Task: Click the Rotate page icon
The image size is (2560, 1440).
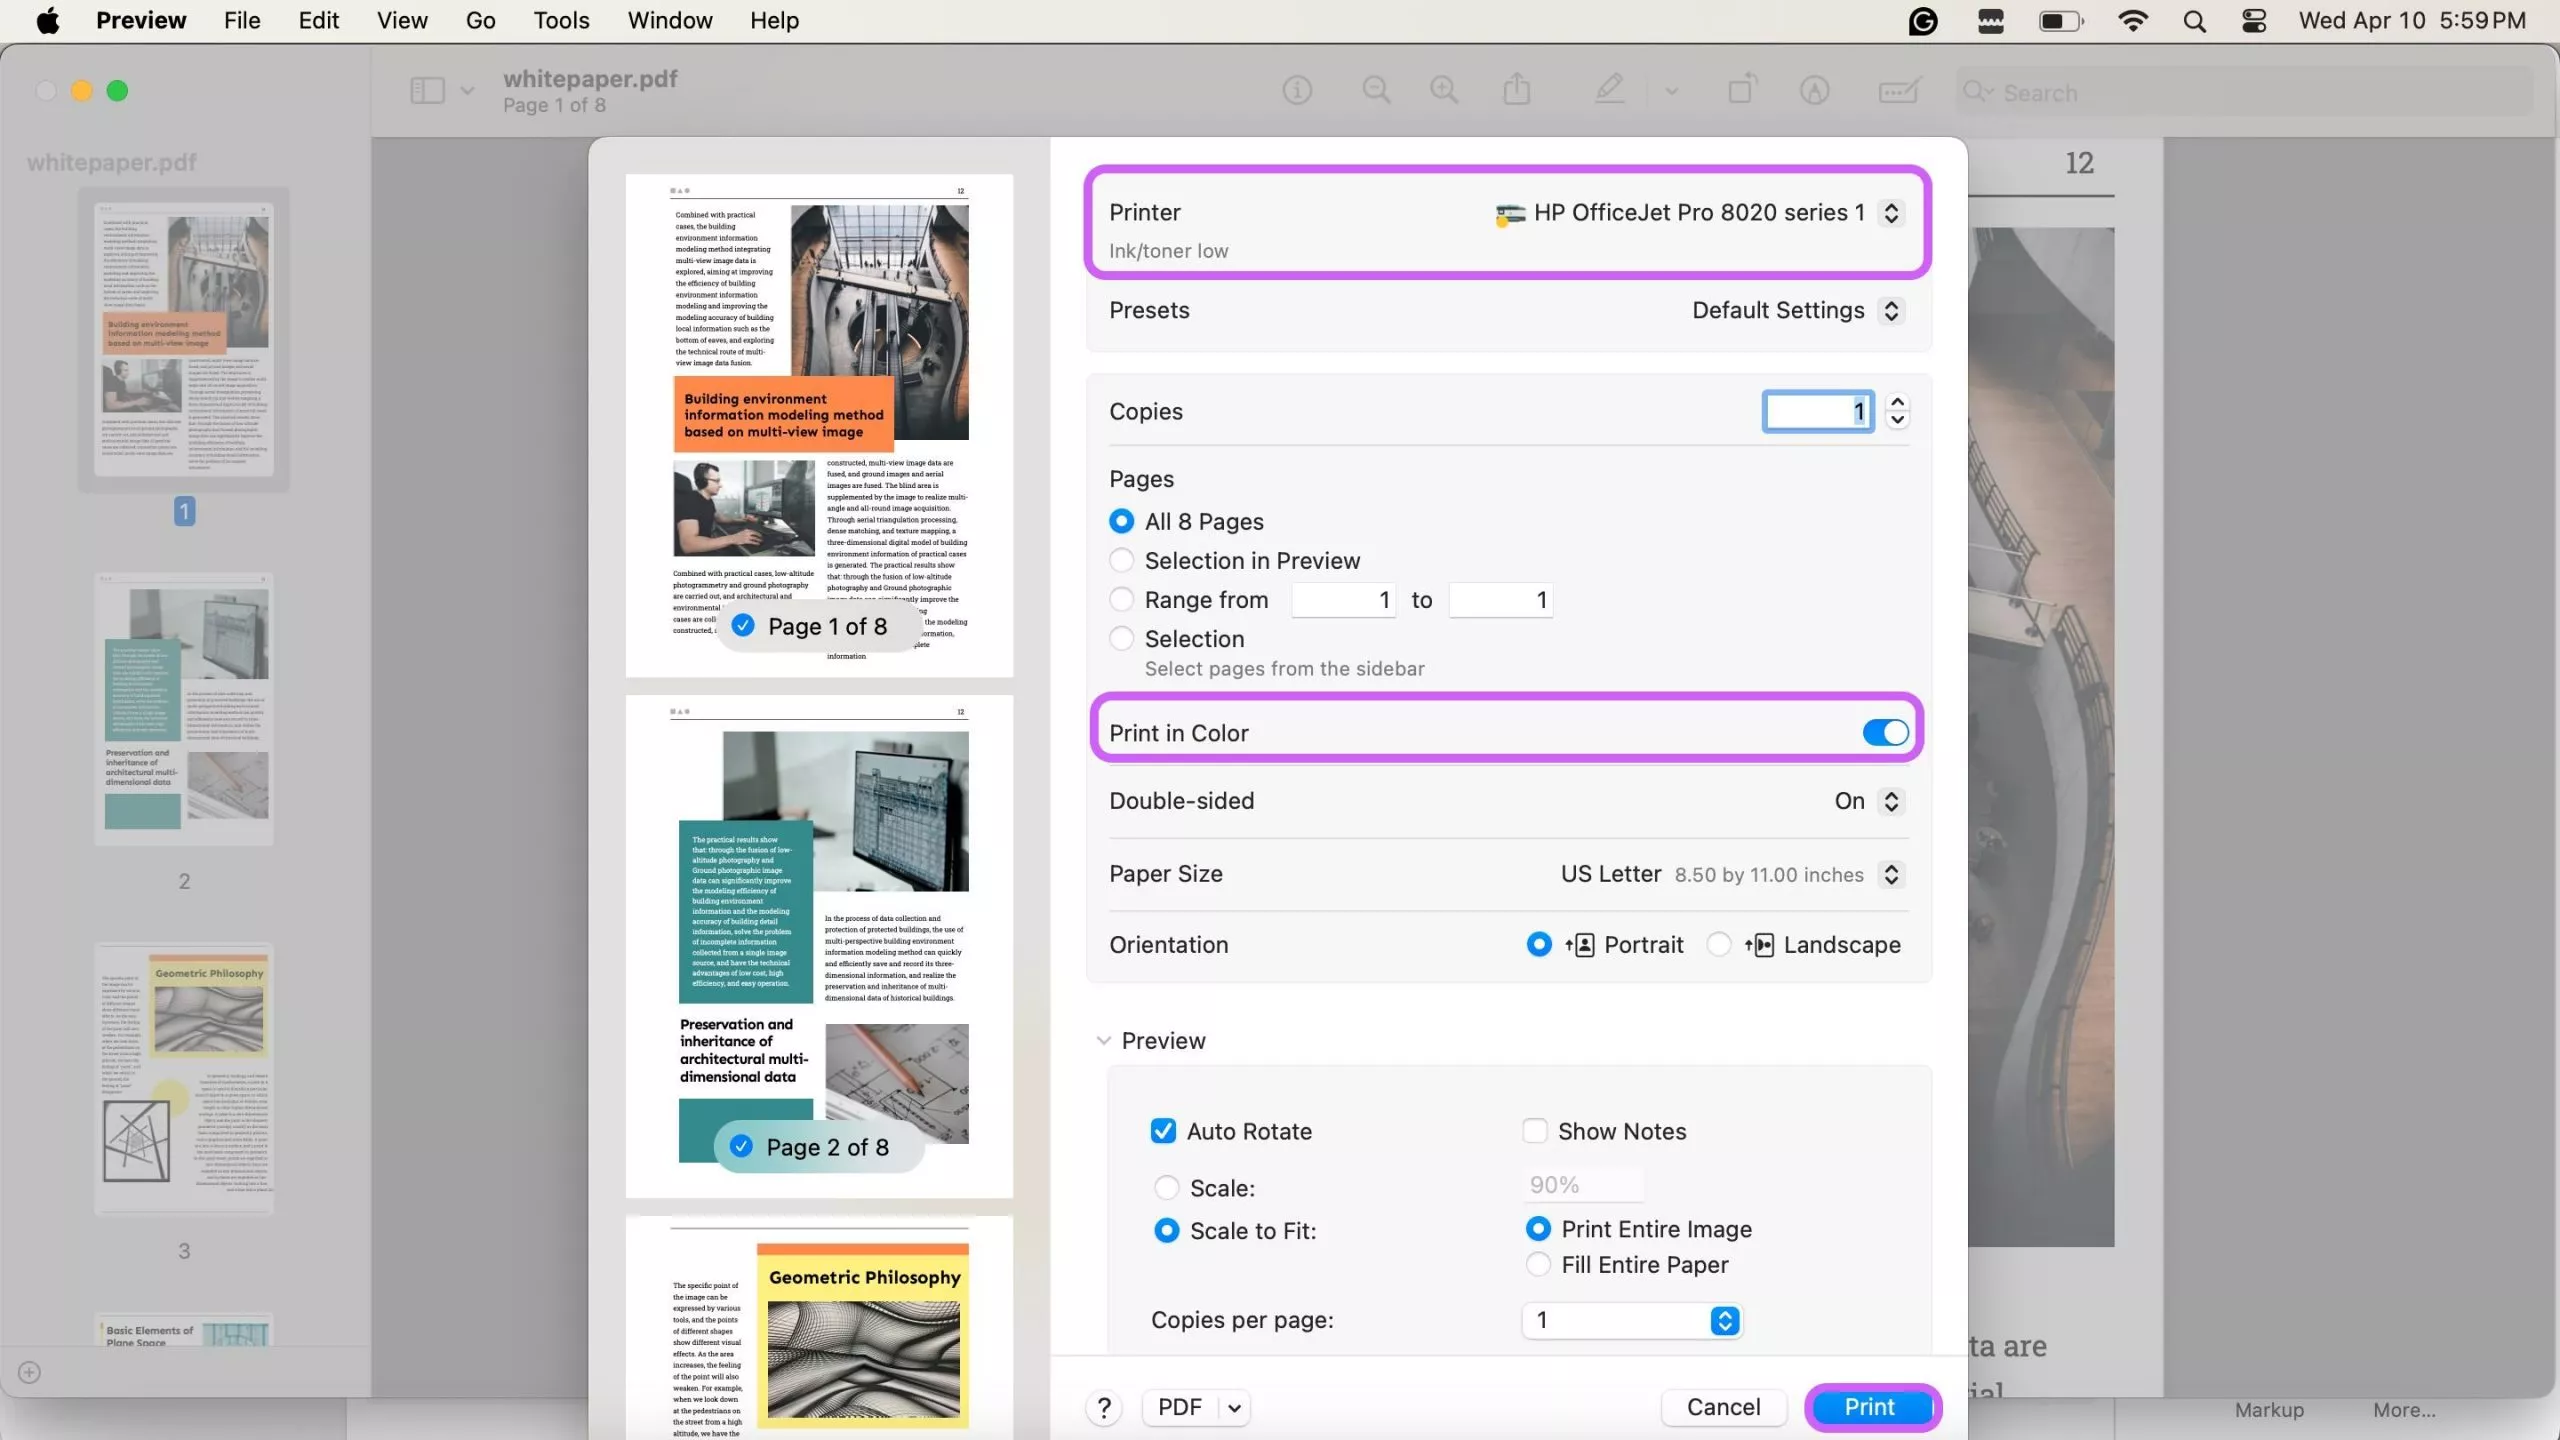Action: click(1740, 90)
